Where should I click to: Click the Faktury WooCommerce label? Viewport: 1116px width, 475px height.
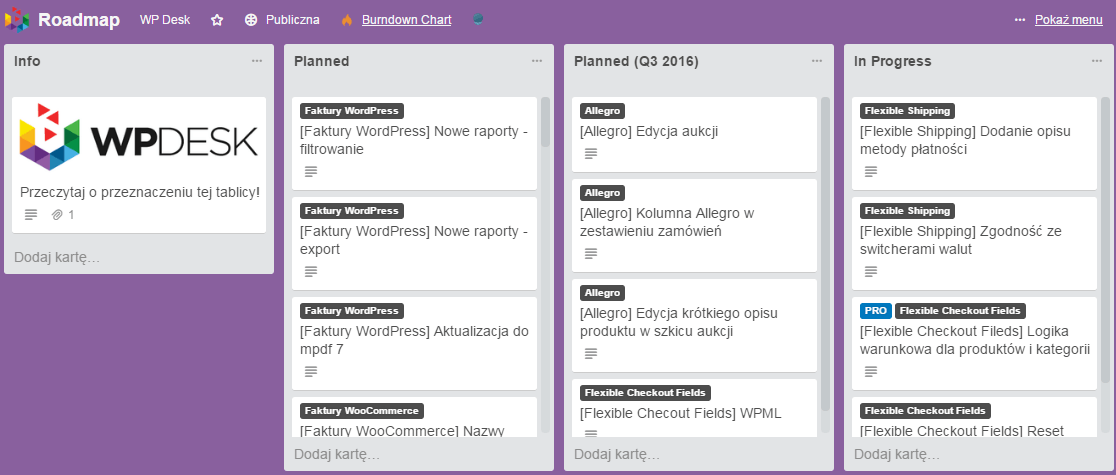click(x=362, y=411)
